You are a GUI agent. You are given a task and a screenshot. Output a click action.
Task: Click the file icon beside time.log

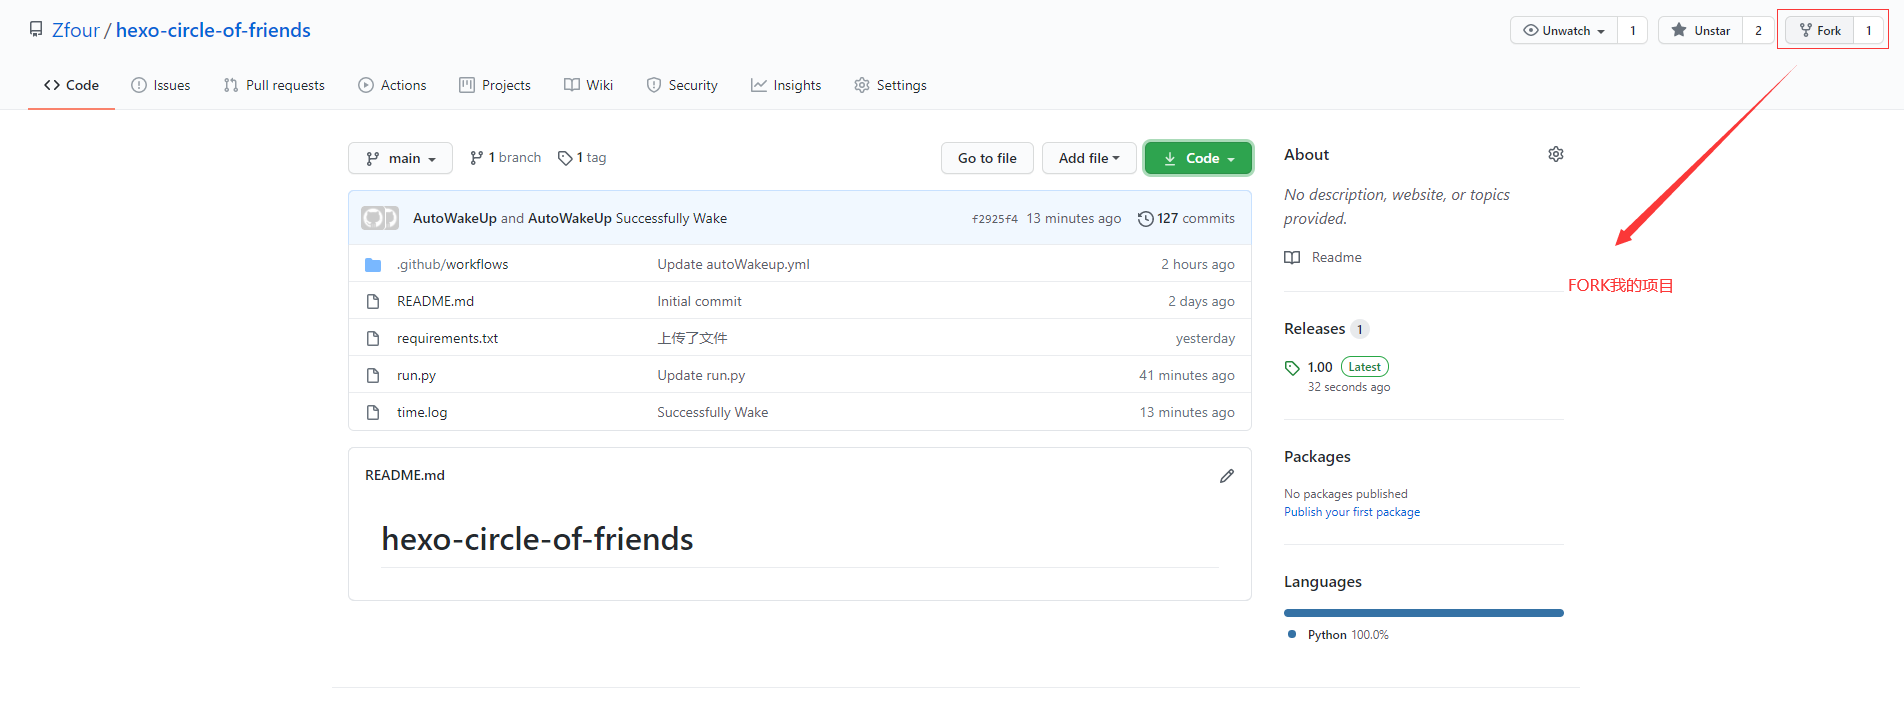pos(373,412)
